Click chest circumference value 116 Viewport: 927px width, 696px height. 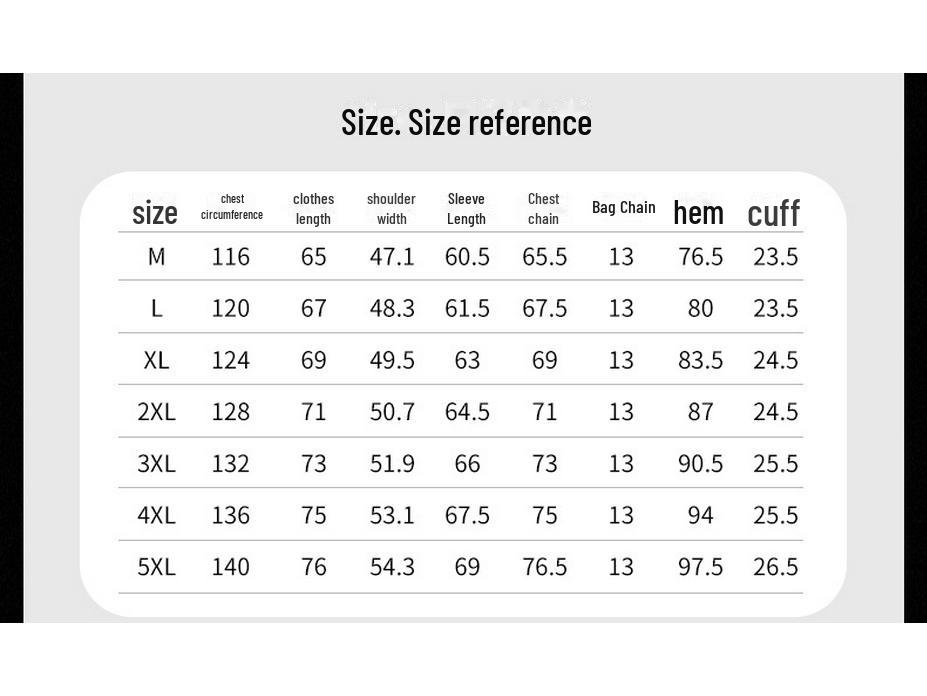tap(231, 257)
